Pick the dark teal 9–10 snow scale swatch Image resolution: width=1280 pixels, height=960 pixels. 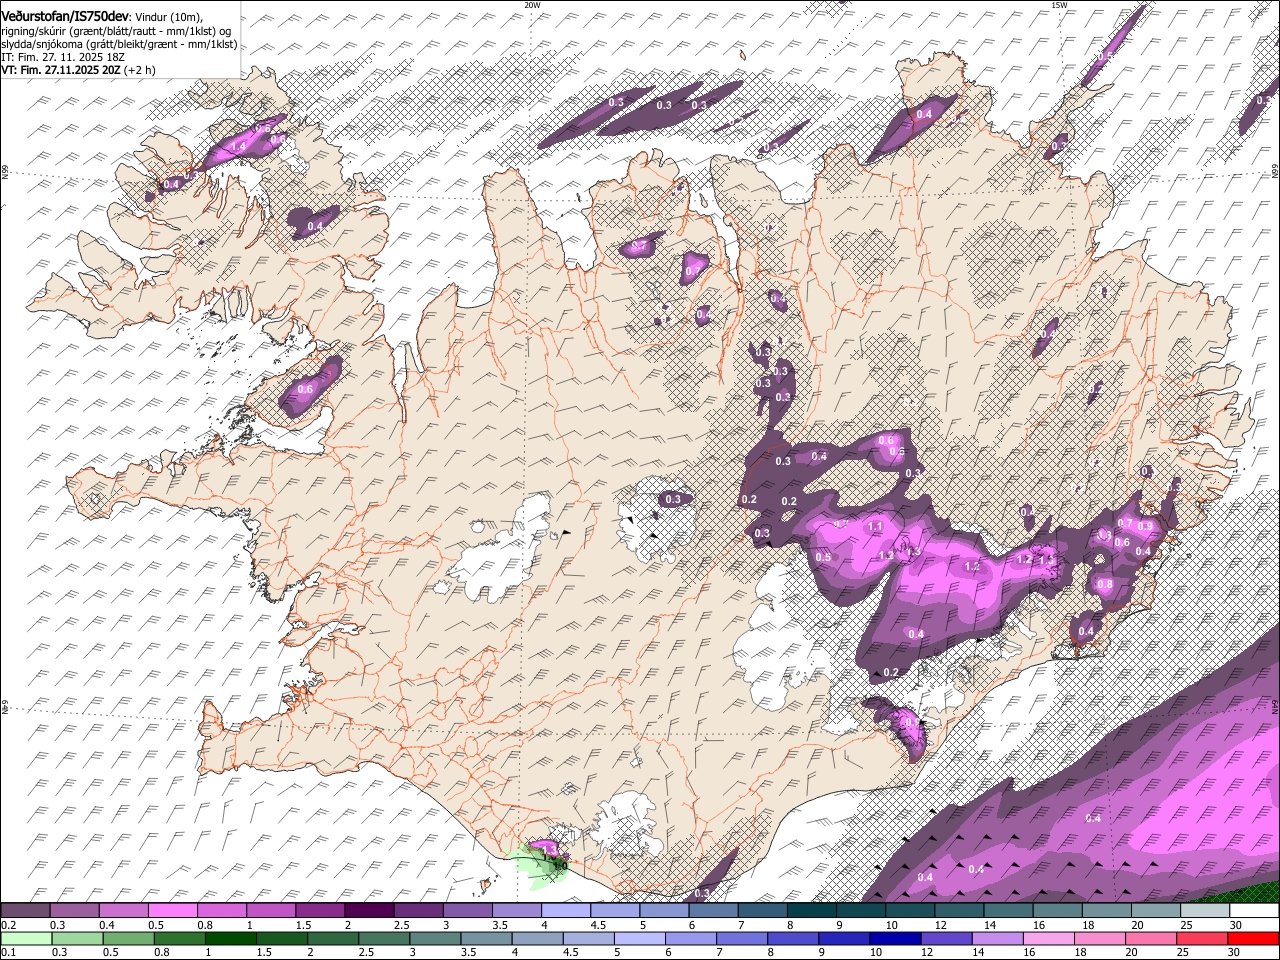[x=861, y=911]
